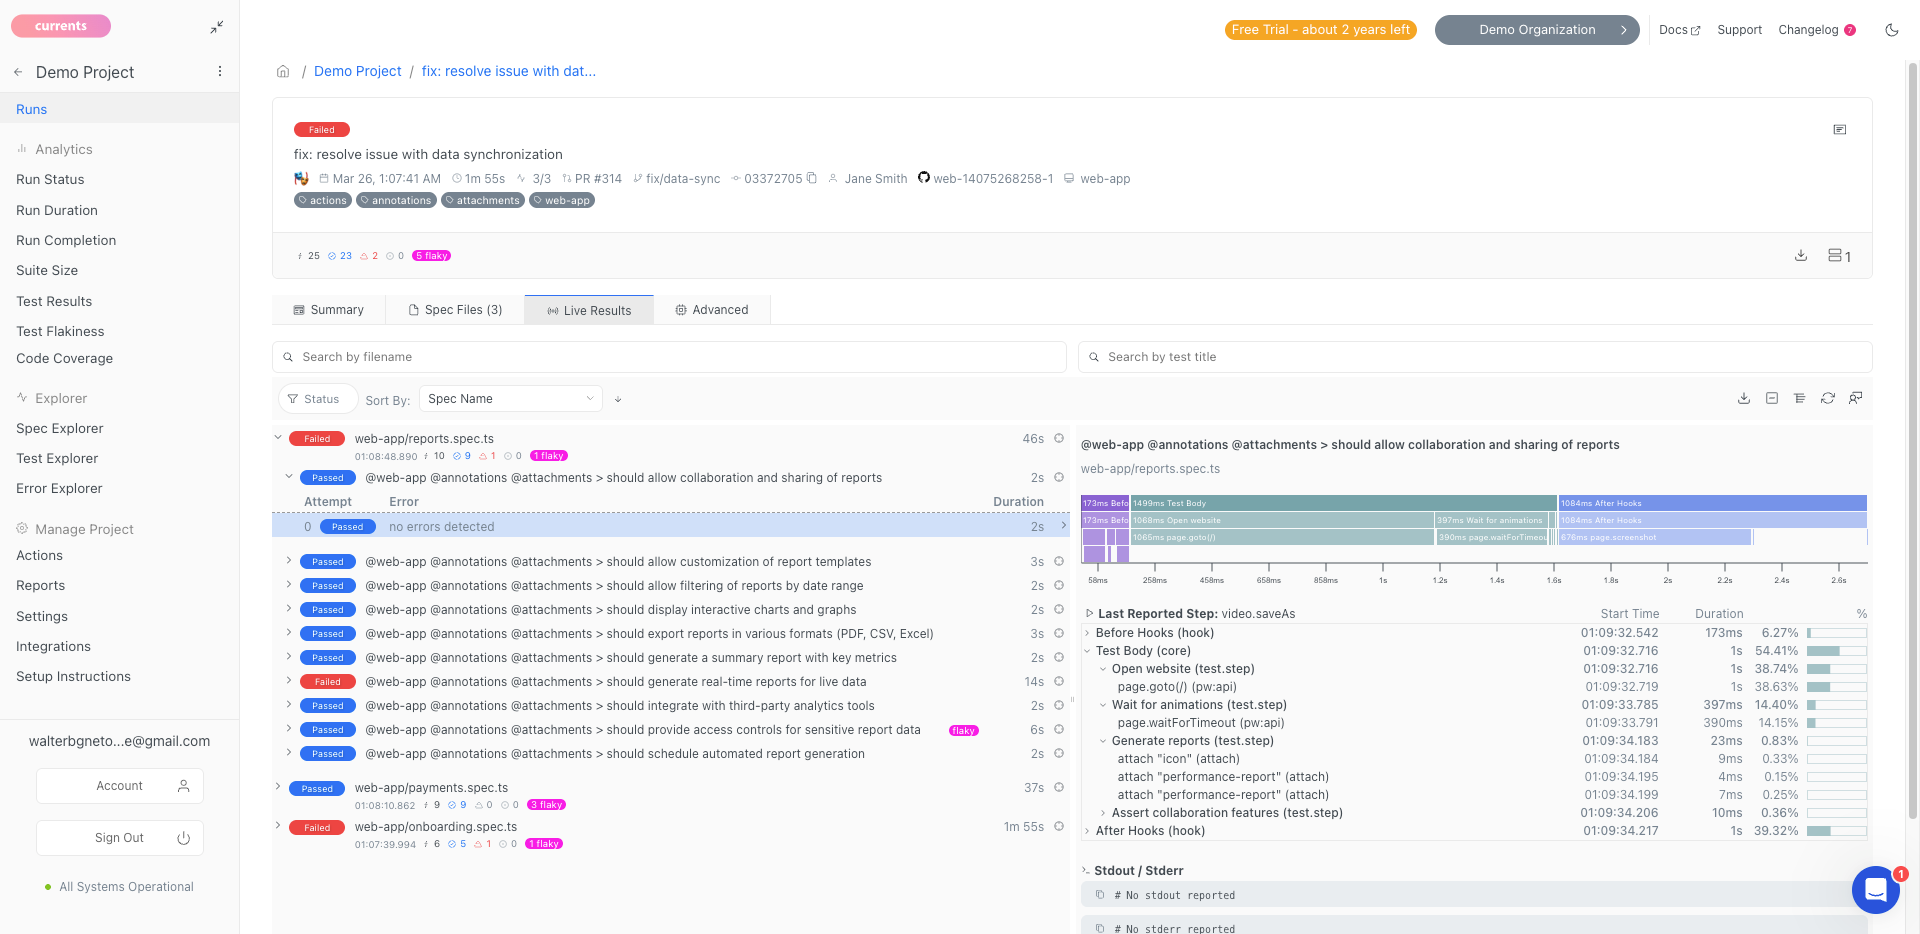The width and height of the screenshot is (1920, 934).
Task: Open the Demo Project three-dot menu
Action: tap(220, 72)
